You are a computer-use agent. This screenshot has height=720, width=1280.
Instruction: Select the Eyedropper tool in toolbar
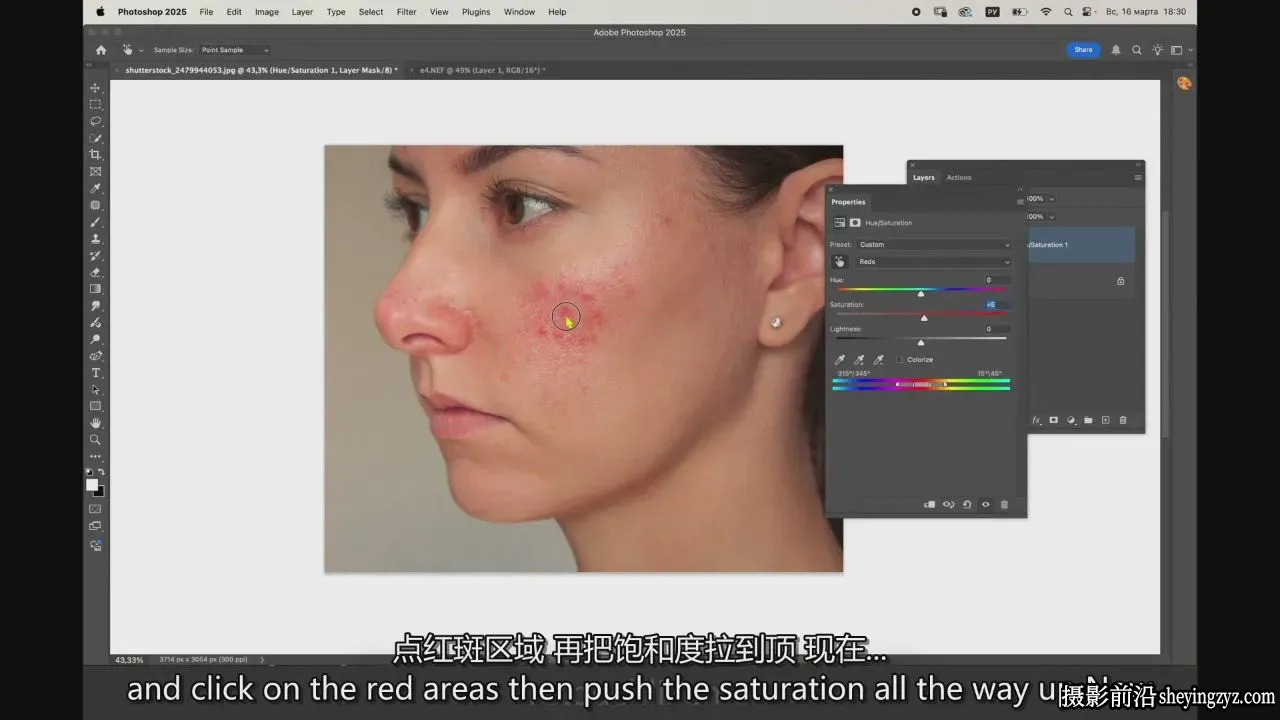tap(96, 188)
